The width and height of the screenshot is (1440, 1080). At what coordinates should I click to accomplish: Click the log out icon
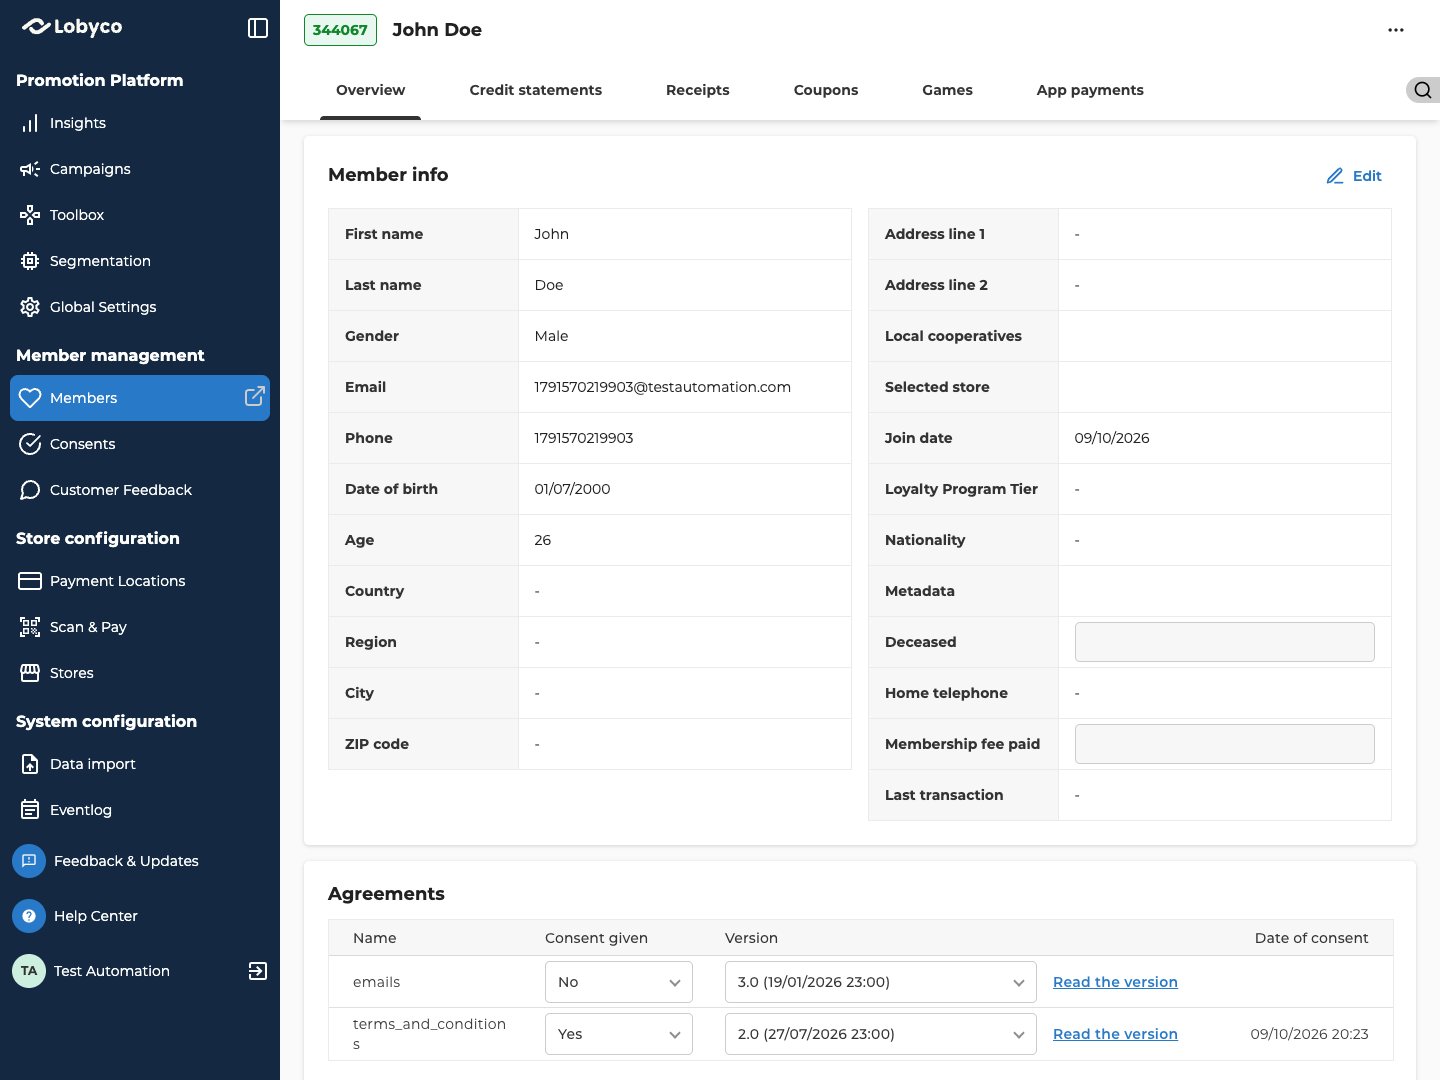258,971
